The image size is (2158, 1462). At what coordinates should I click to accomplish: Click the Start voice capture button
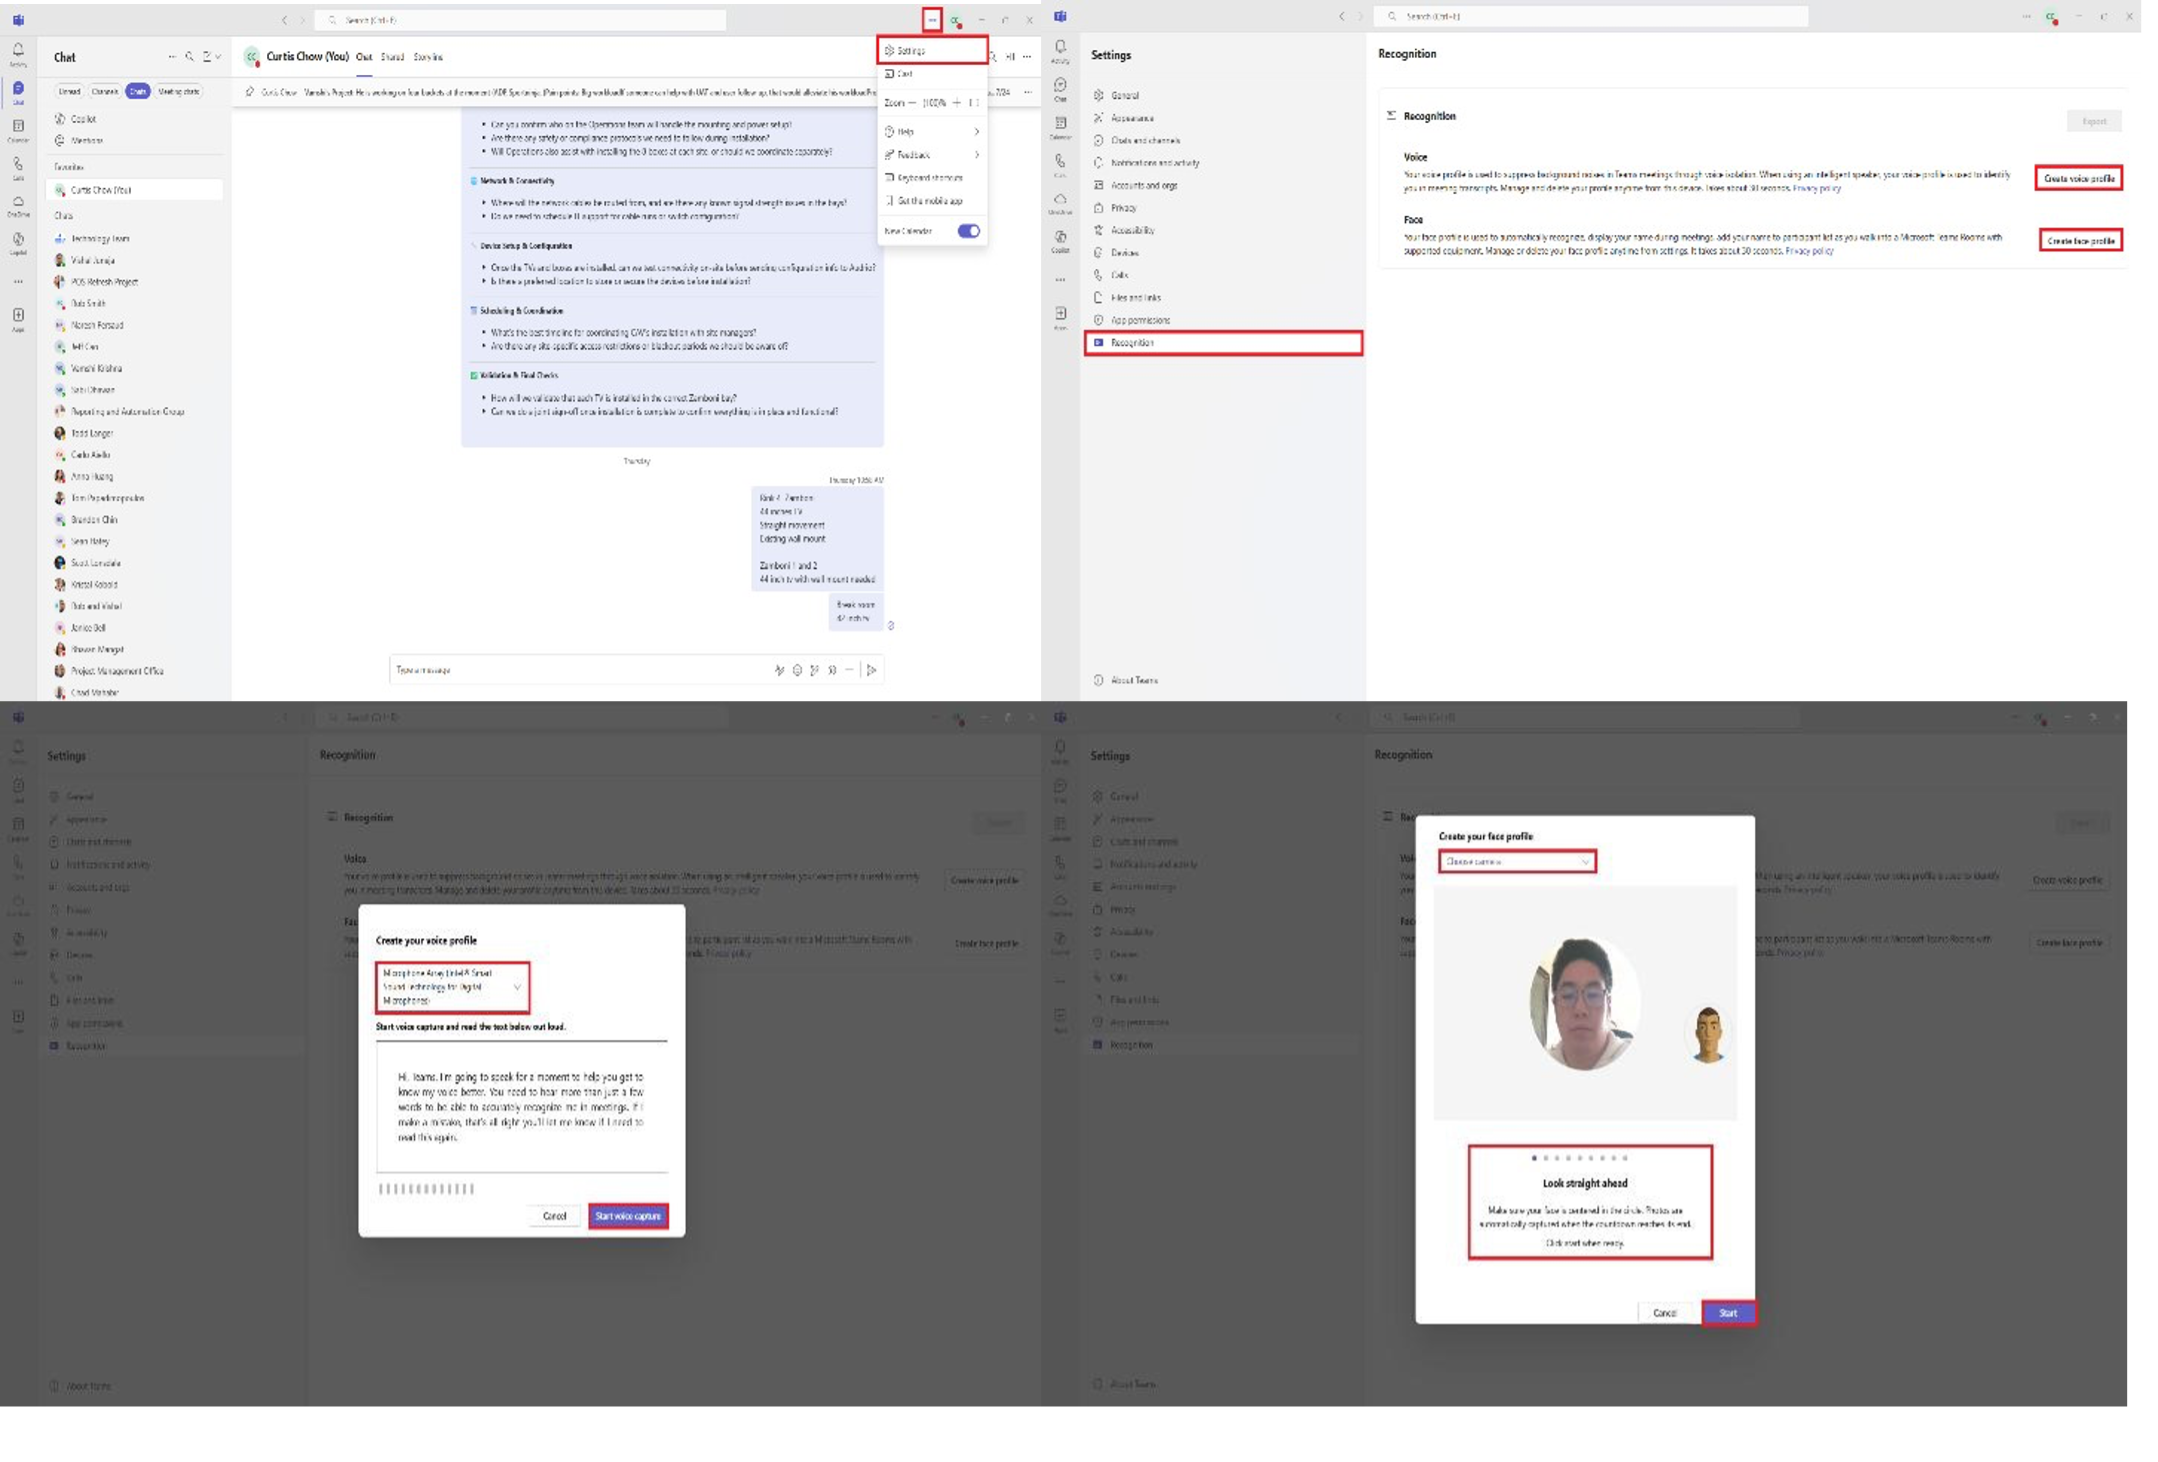628,1217
